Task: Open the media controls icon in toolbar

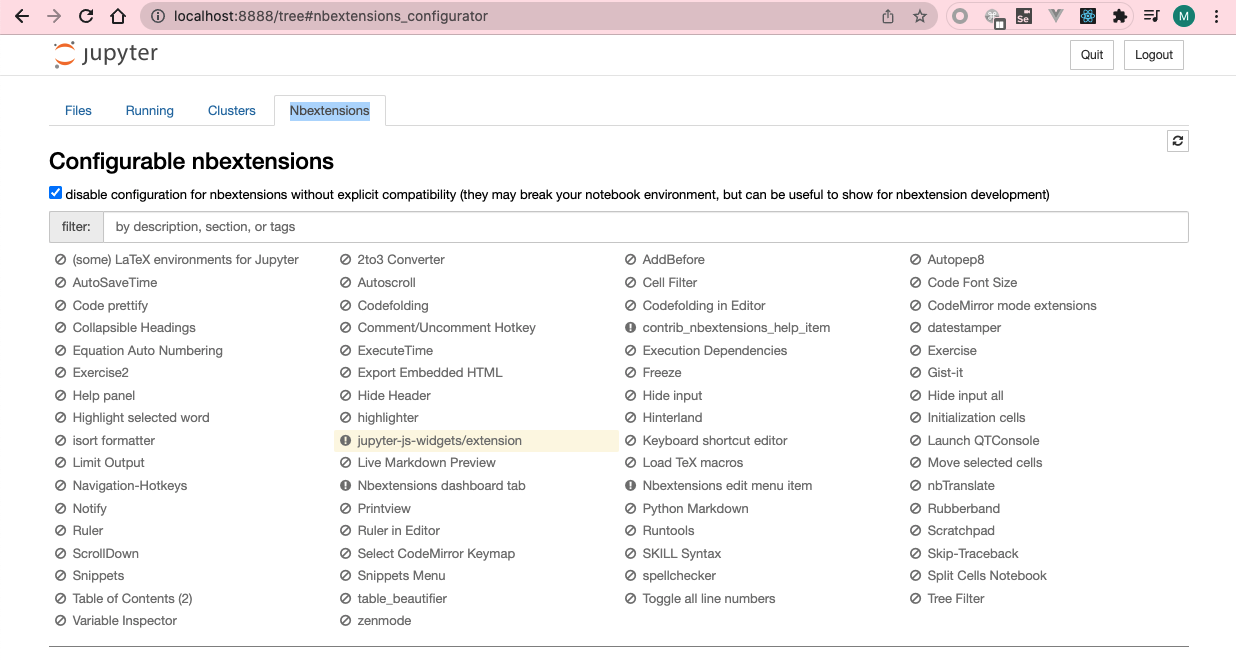Action: click(x=1152, y=17)
